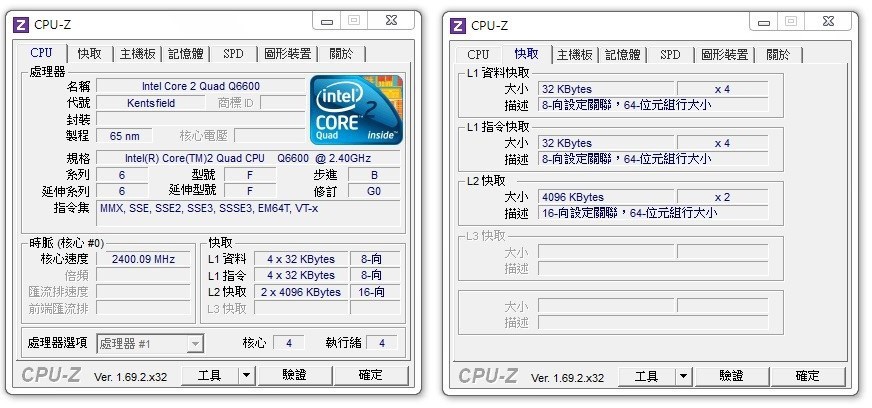This screenshot has height=408, width=872.
Task: Click the processor name field Intel Core 2 Quad Q6600
Action: coord(201,86)
